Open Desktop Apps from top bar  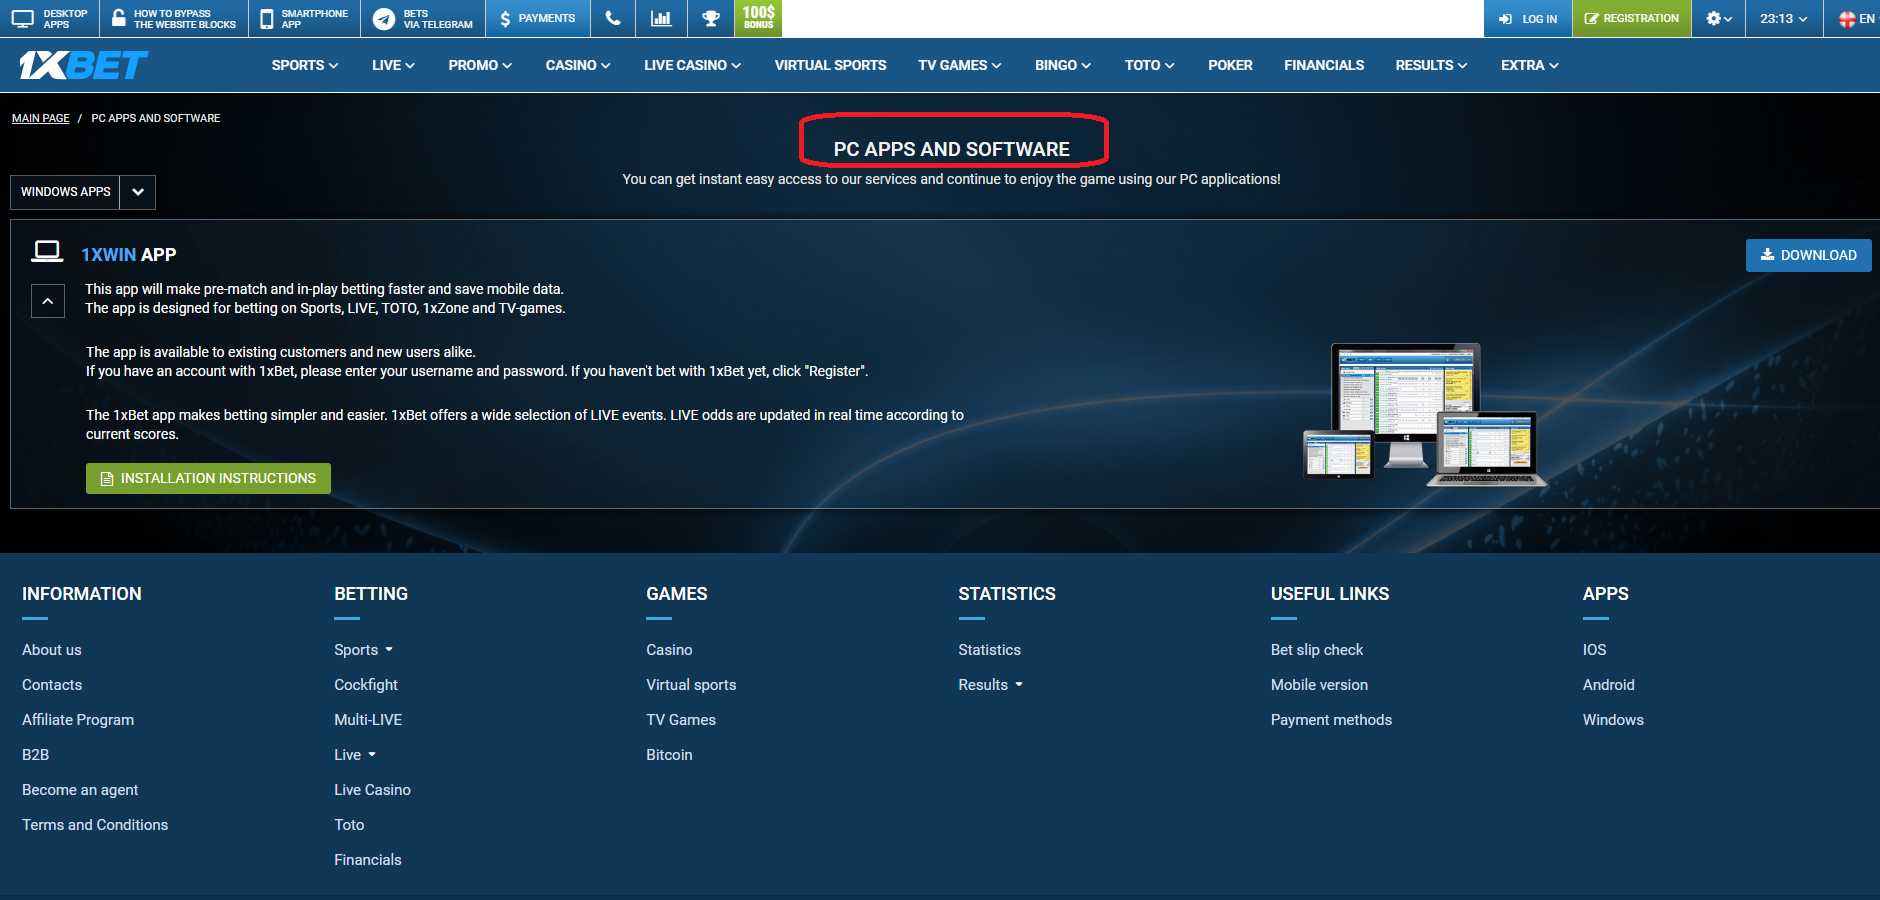coord(50,18)
